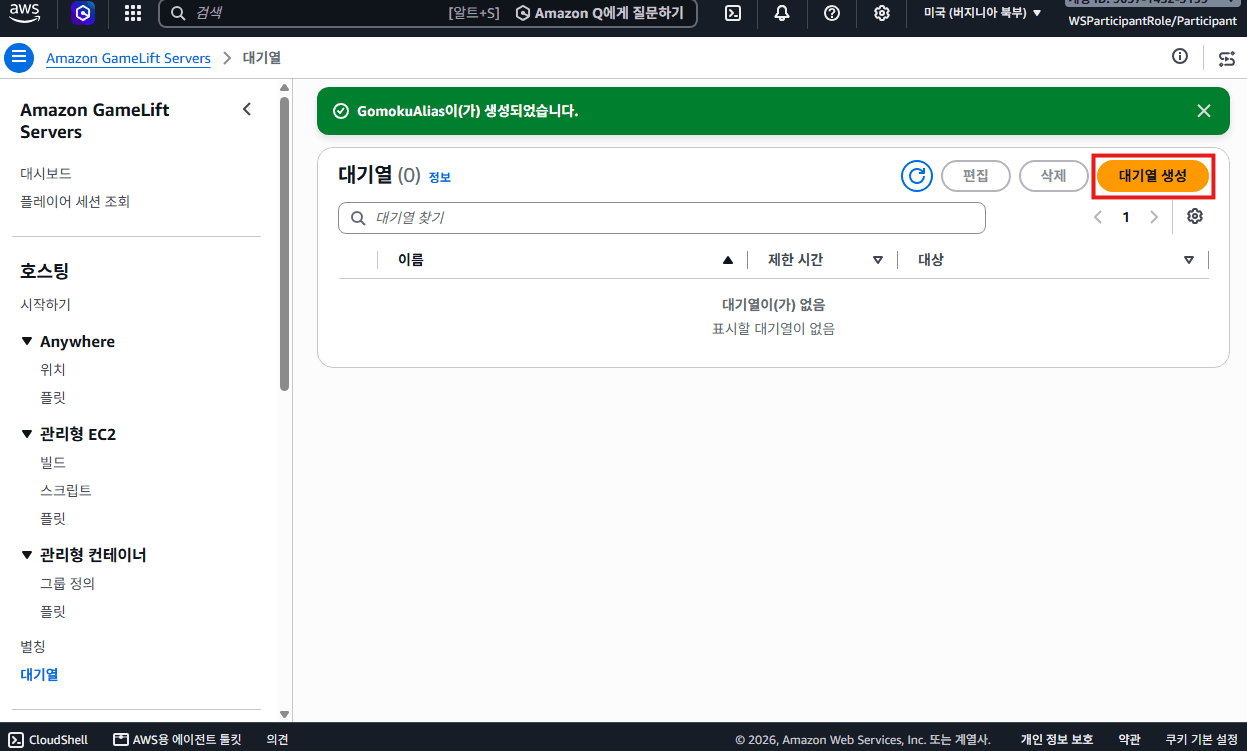Image resolution: width=1247 pixels, height=751 pixels.
Task: Click the 대기열 생성 button
Action: 1153,176
